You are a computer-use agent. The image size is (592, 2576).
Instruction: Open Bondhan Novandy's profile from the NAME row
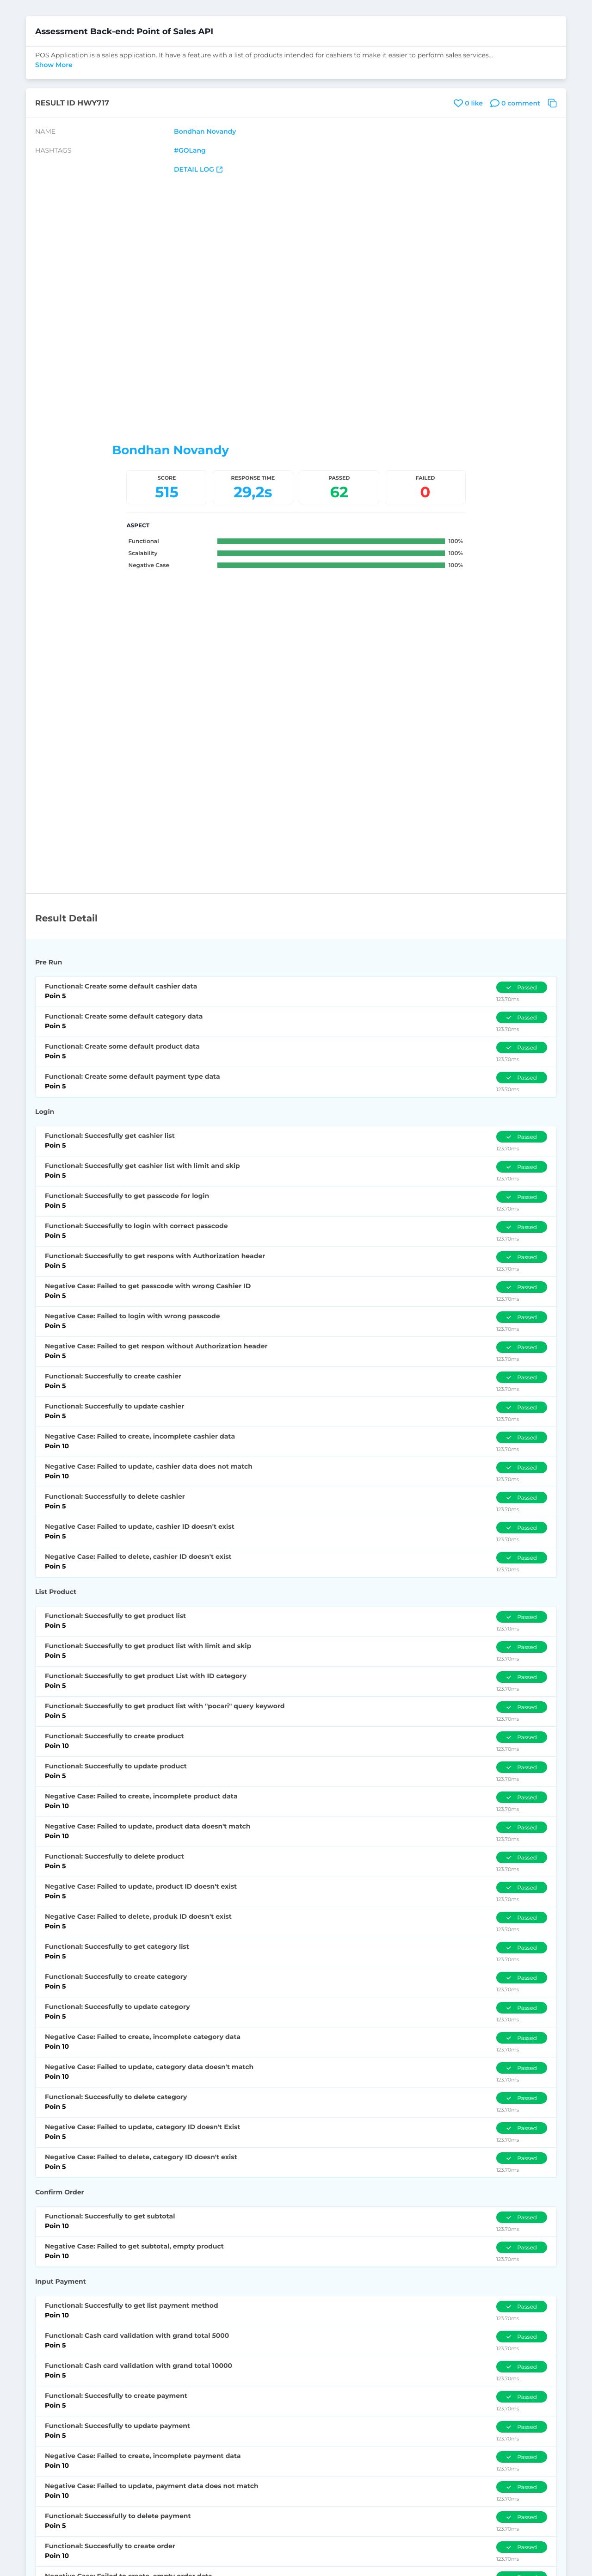205,132
